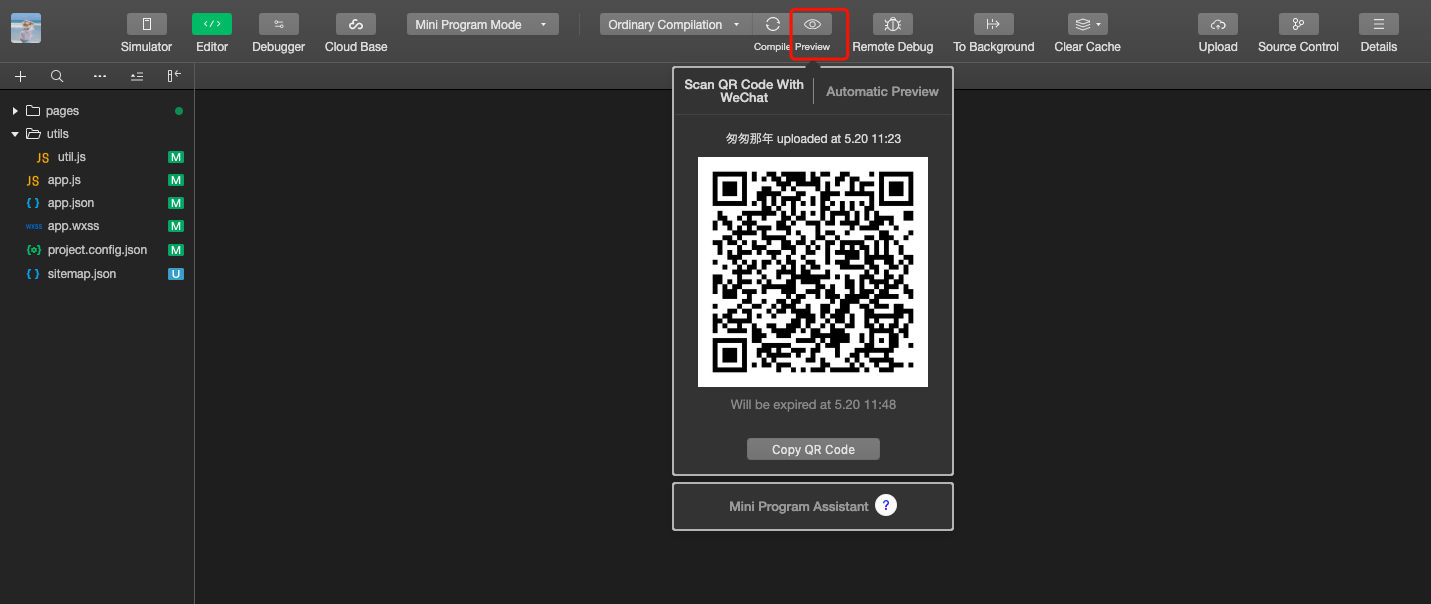Click the M badge next to project.config.json
This screenshot has height=604, width=1431.
pos(176,250)
